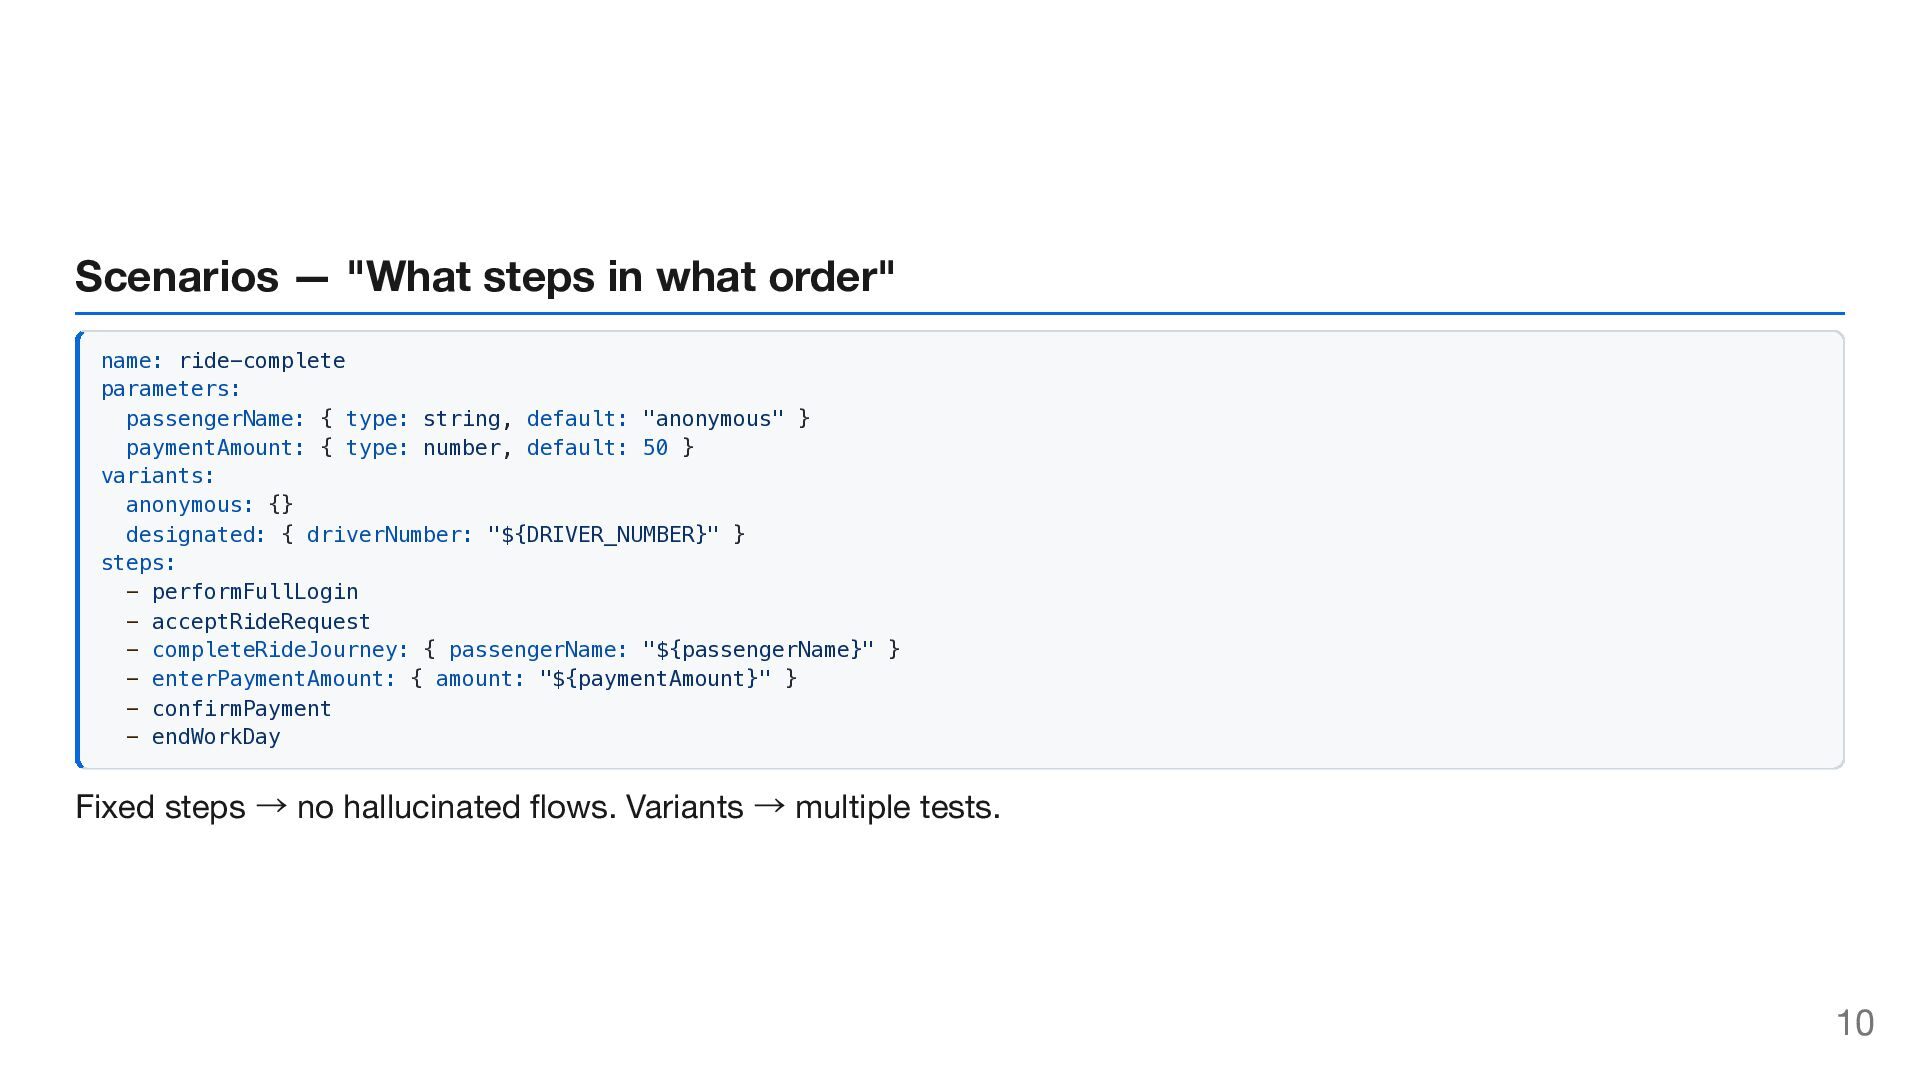Click the endWorkDay step

(215, 737)
